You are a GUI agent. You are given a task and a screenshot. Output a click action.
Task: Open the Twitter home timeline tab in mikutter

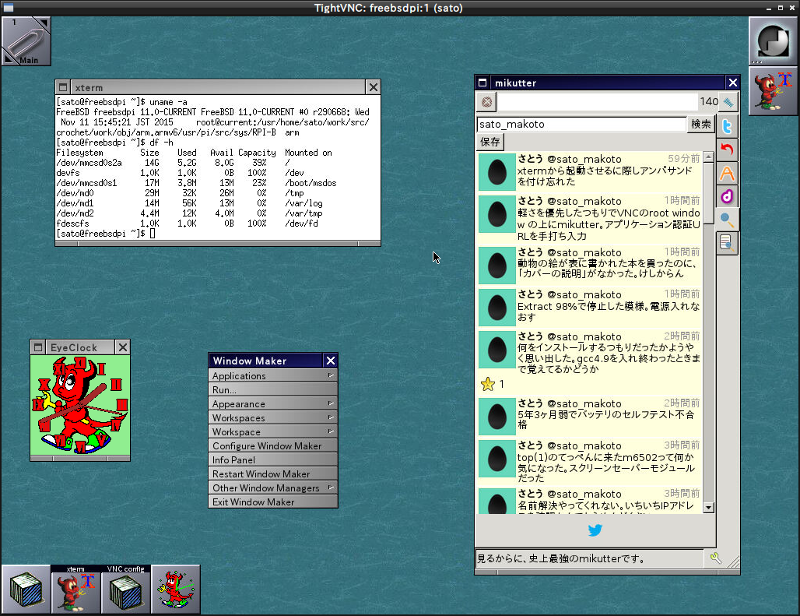727,126
